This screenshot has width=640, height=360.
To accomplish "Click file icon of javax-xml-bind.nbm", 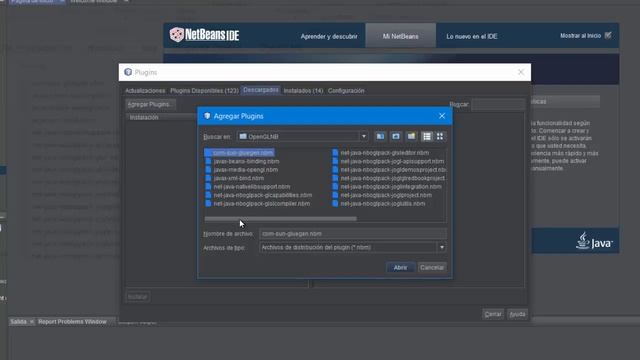I will 208,178.
